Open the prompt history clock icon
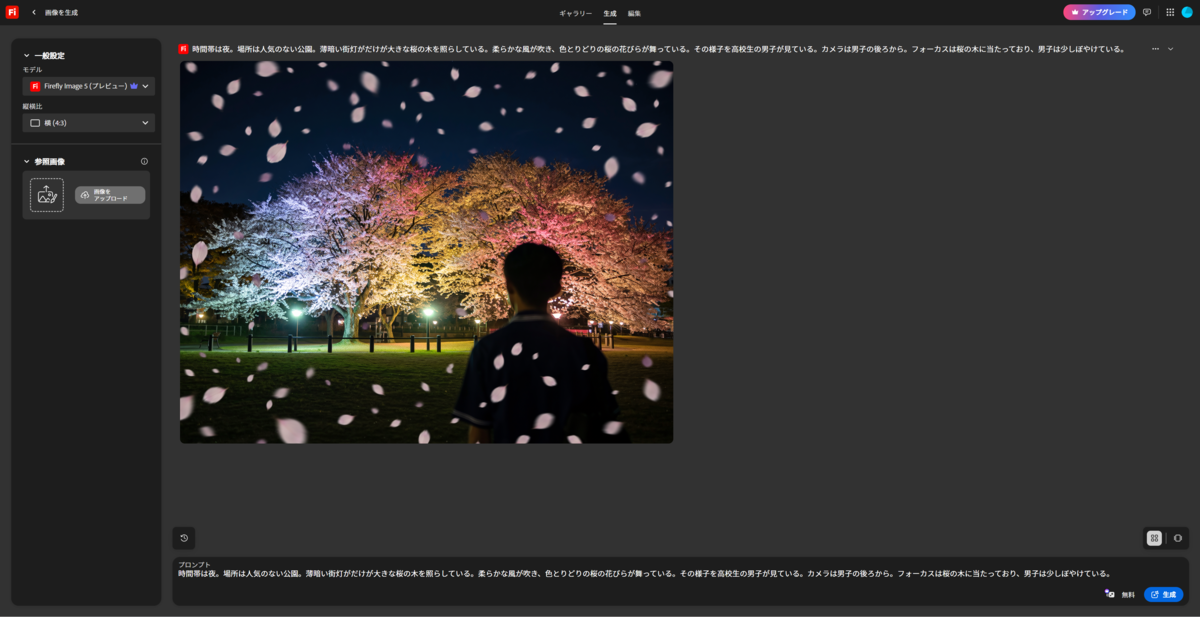1200x617 pixels. click(184, 538)
